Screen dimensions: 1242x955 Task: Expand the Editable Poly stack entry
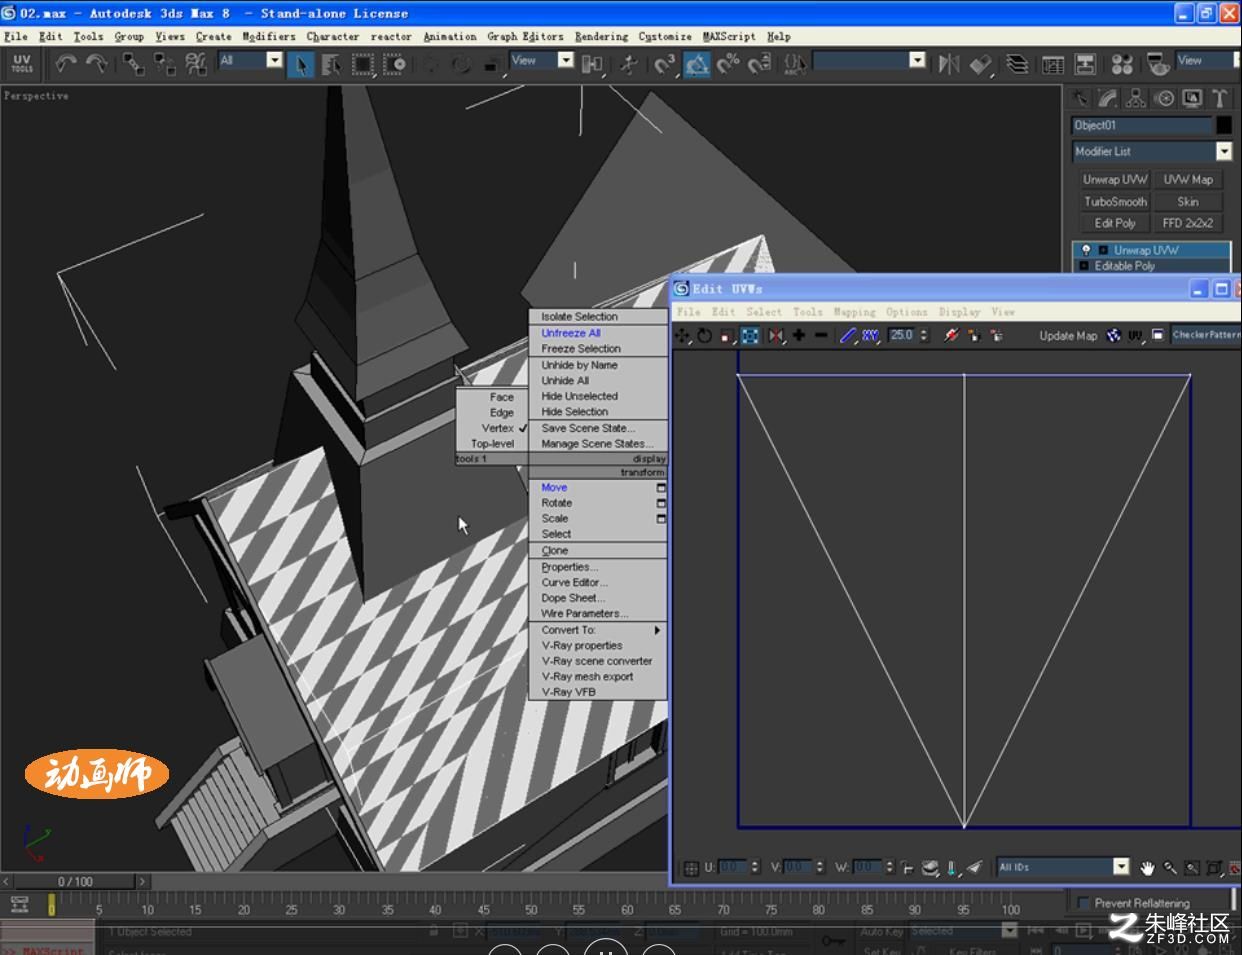[1084, 266]
